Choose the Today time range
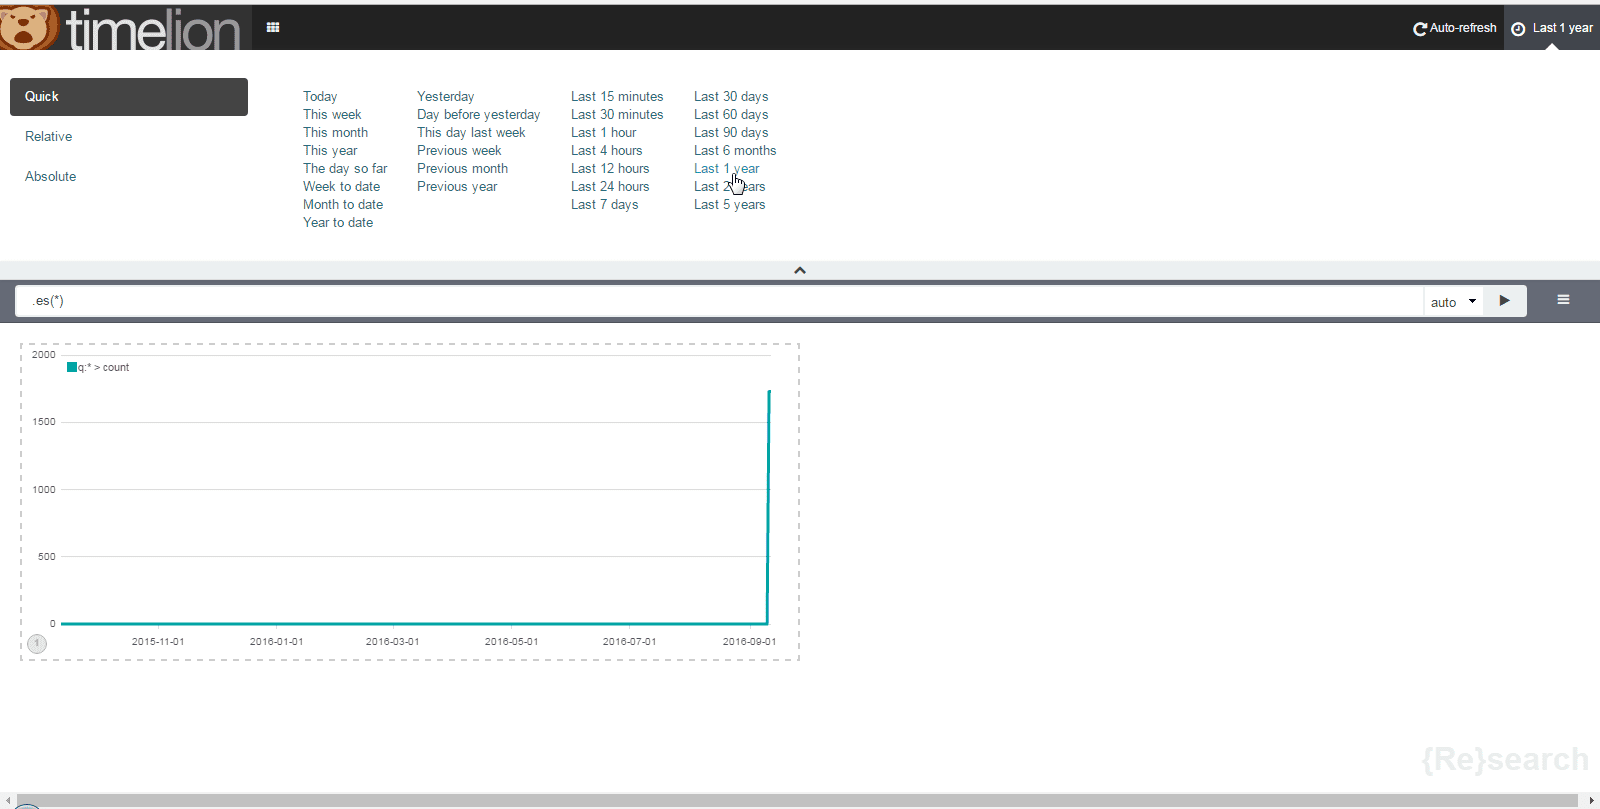The height and width of the screenshot is (809, 1600). tap(320, 97)
